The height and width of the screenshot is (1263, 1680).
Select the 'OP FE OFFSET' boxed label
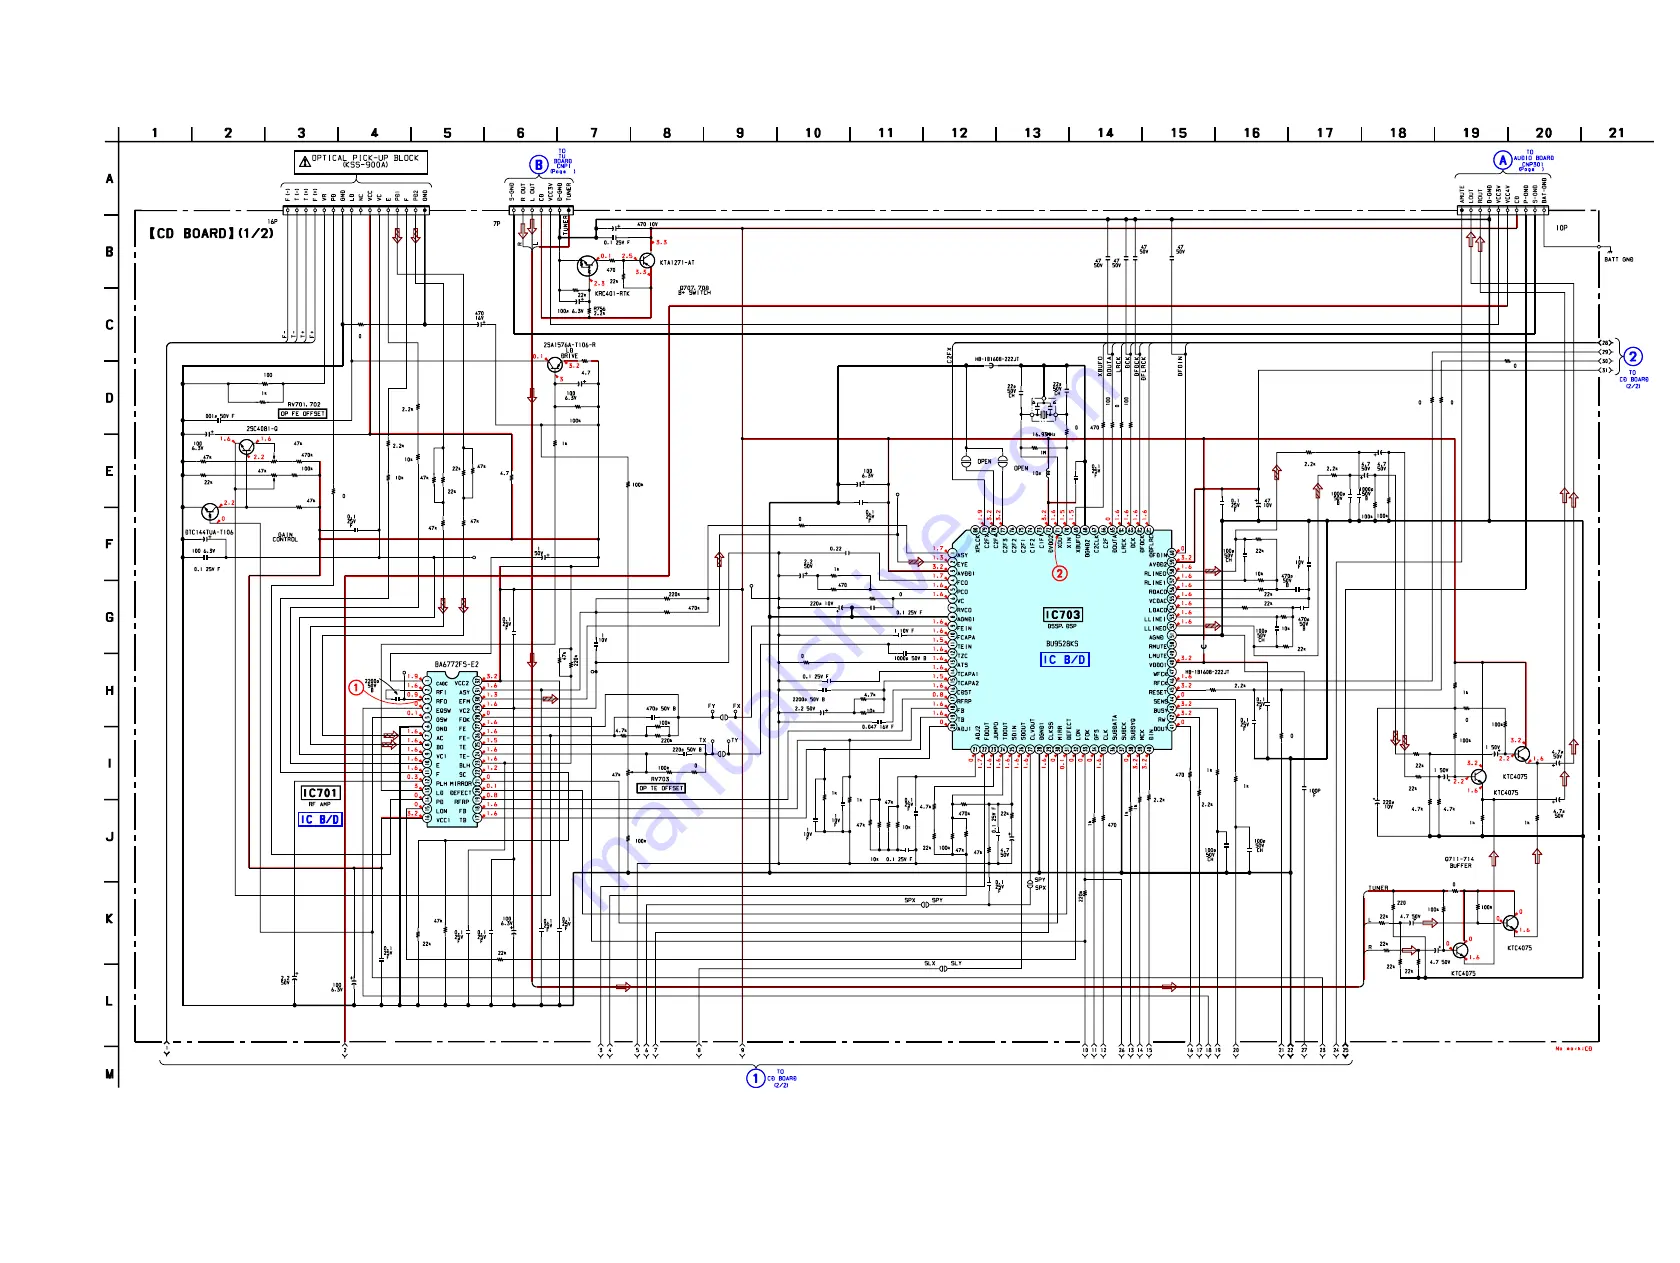tap(302, 413)
